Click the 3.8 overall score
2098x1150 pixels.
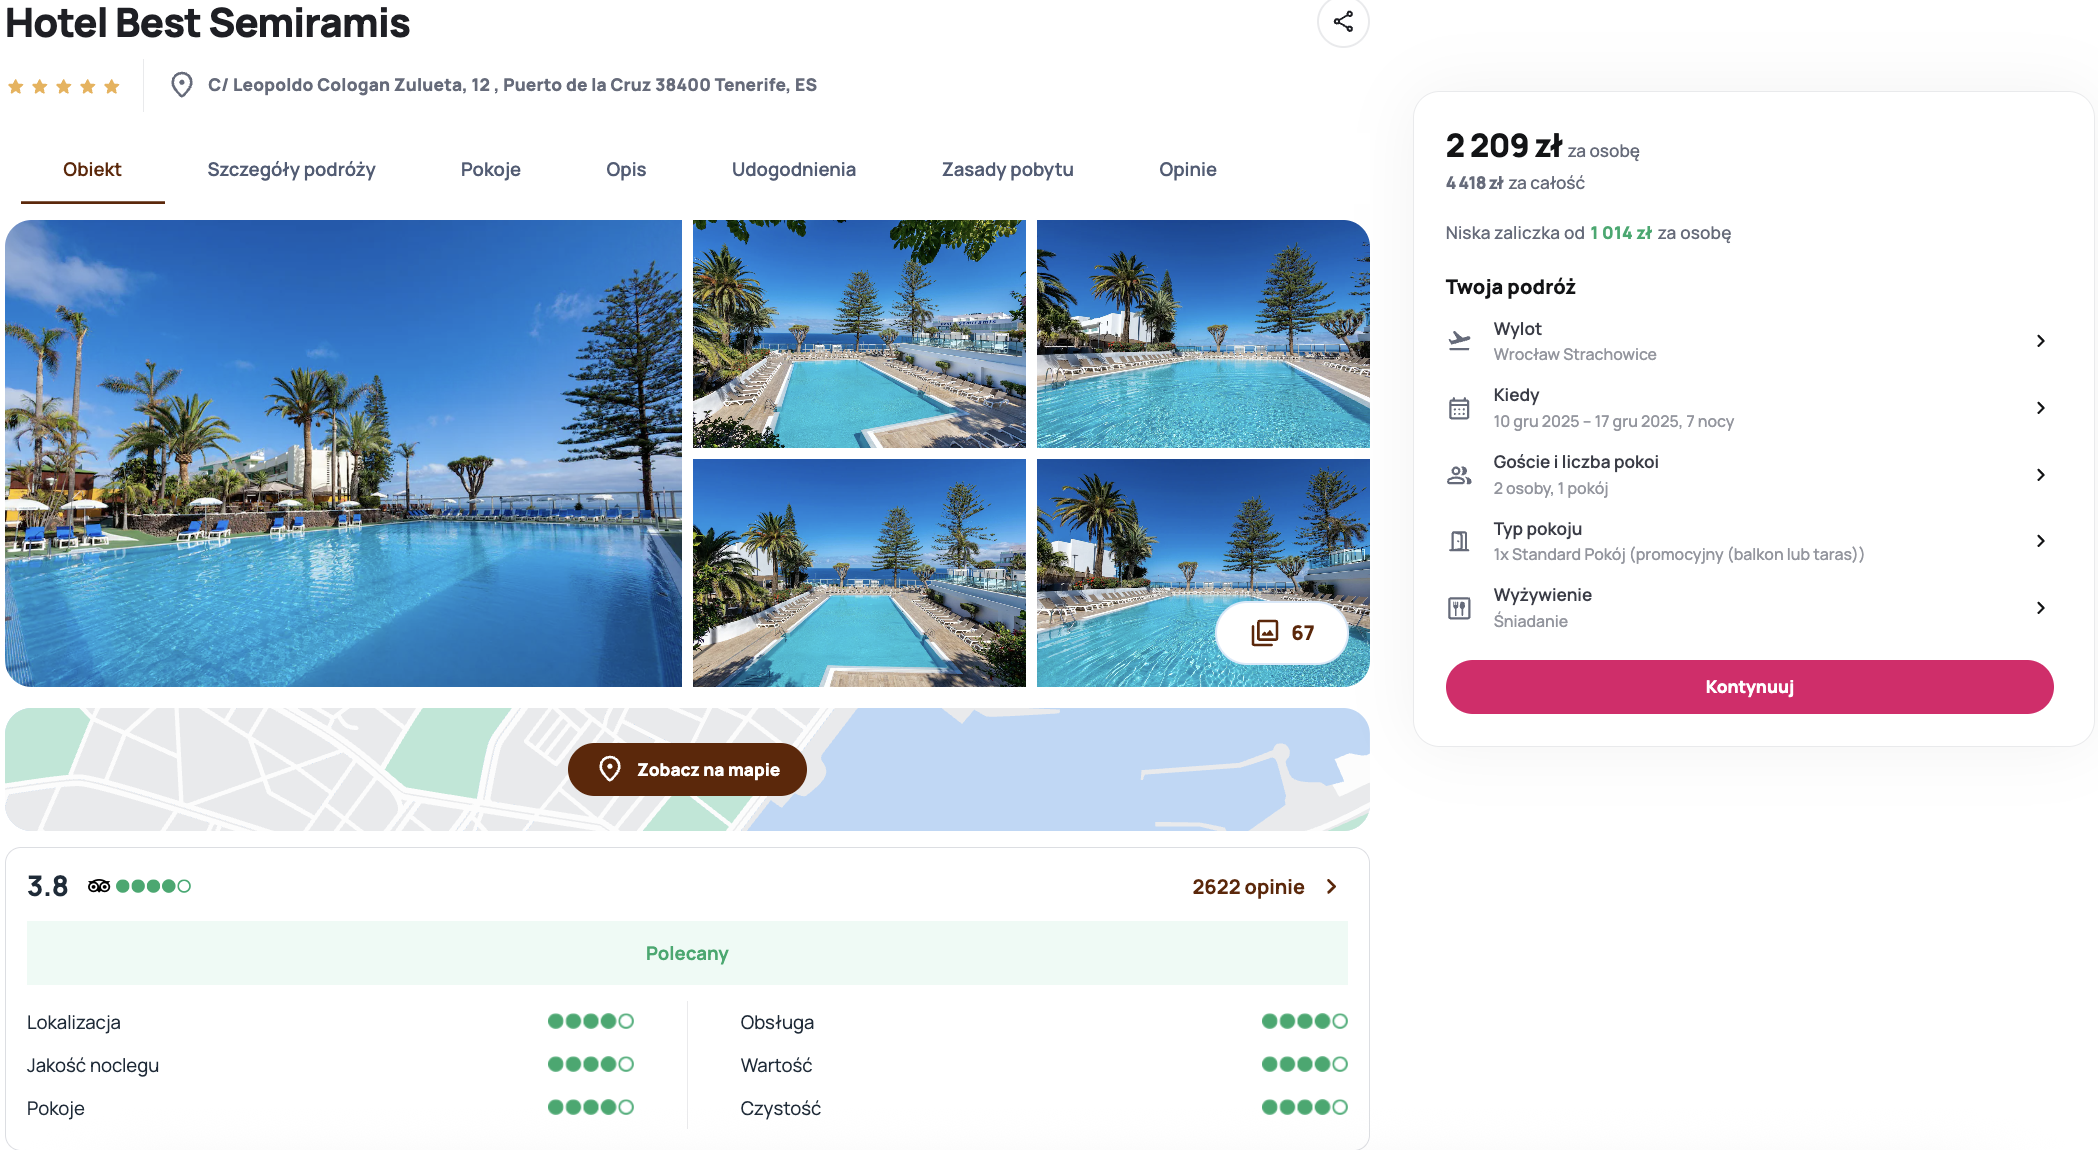point(47,886)
